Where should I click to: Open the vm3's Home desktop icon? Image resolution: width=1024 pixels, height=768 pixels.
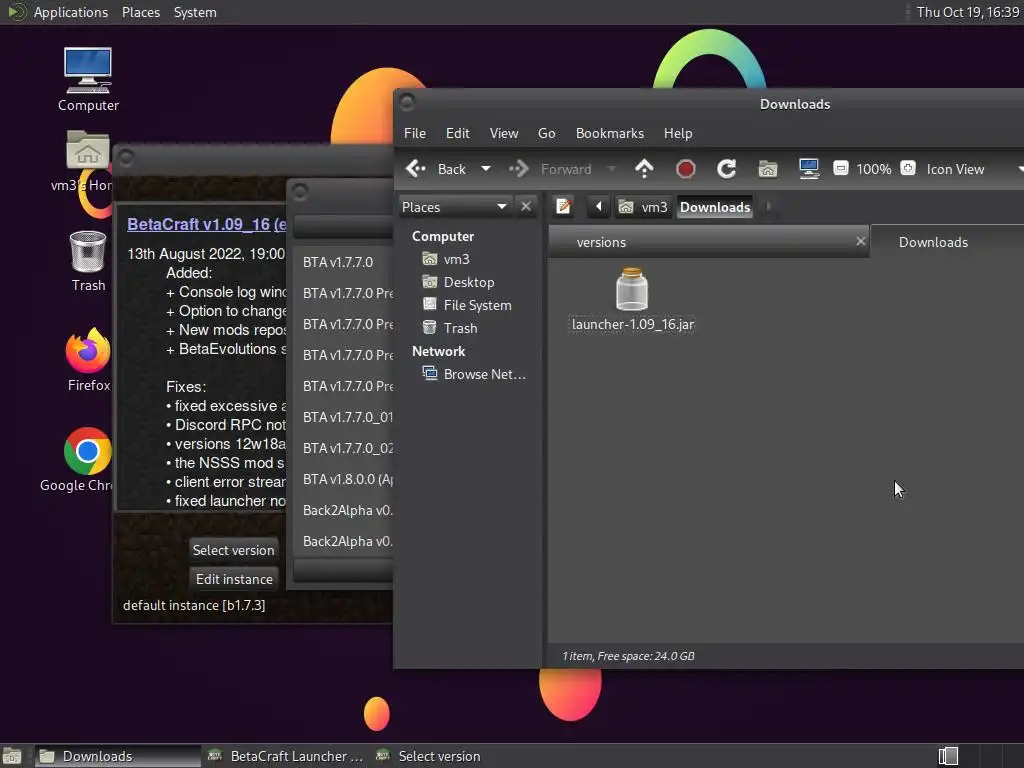[88, 161]
